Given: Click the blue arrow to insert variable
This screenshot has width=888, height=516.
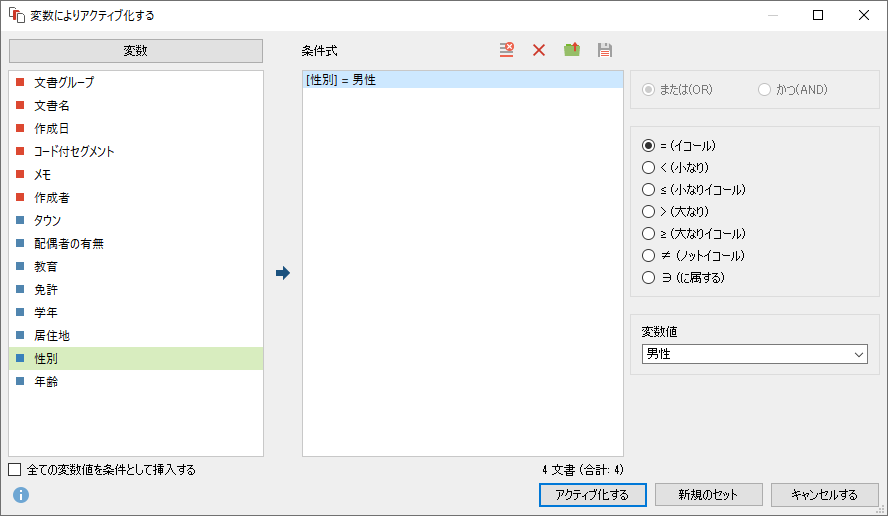Looking at the screenshot, I should [x=283, y=273].
